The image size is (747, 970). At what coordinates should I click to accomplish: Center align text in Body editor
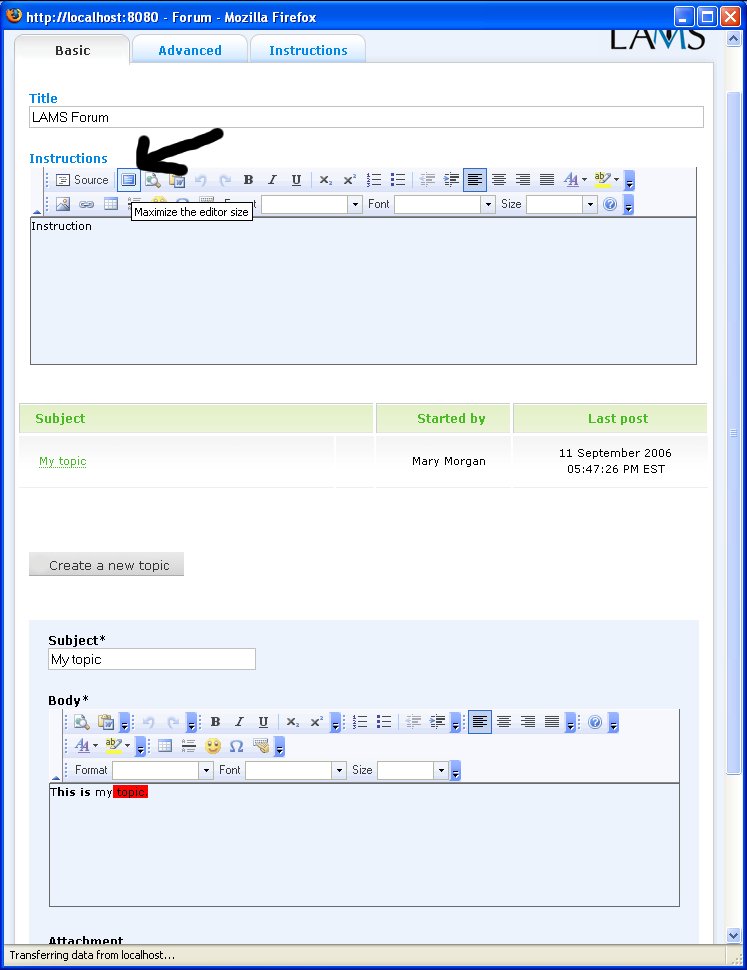tap(504, 722)
